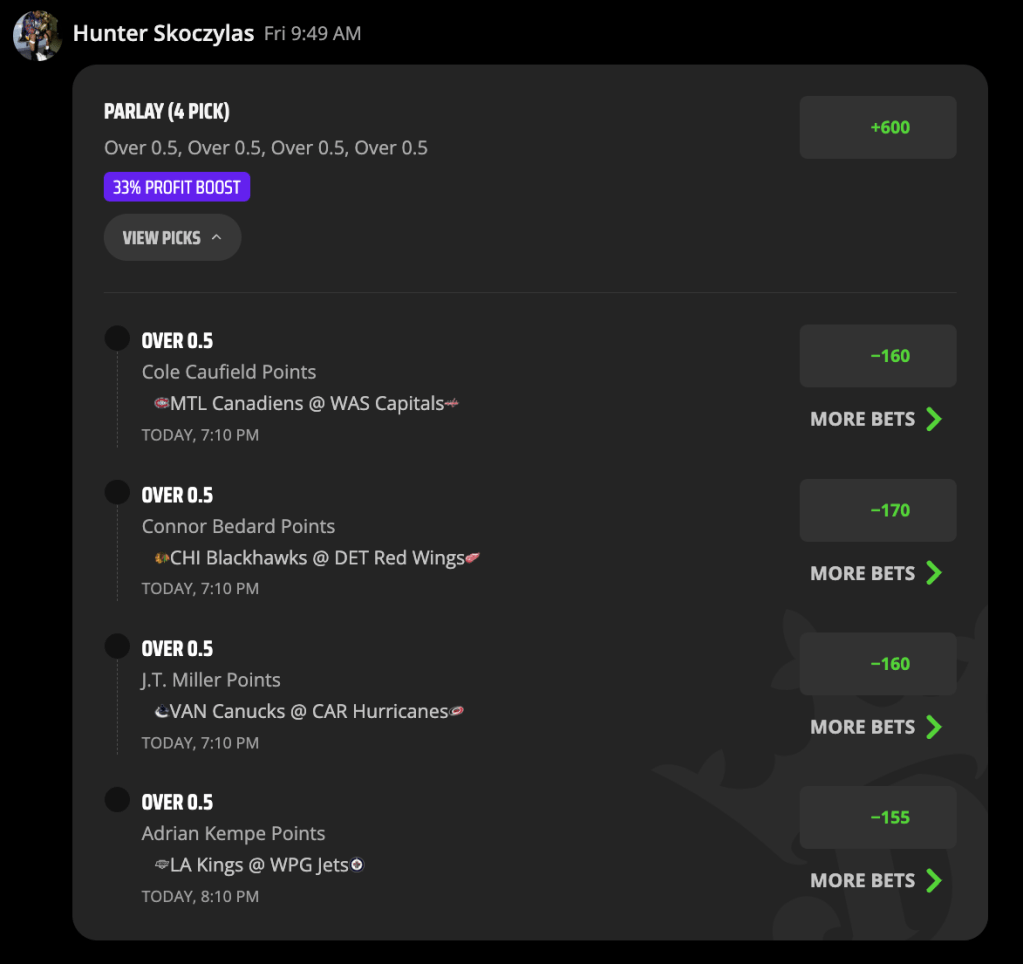This screenshot has height=964, width=1023.
Task: Click the Detroit Red Wings team logo
Action: coord(472,558)
